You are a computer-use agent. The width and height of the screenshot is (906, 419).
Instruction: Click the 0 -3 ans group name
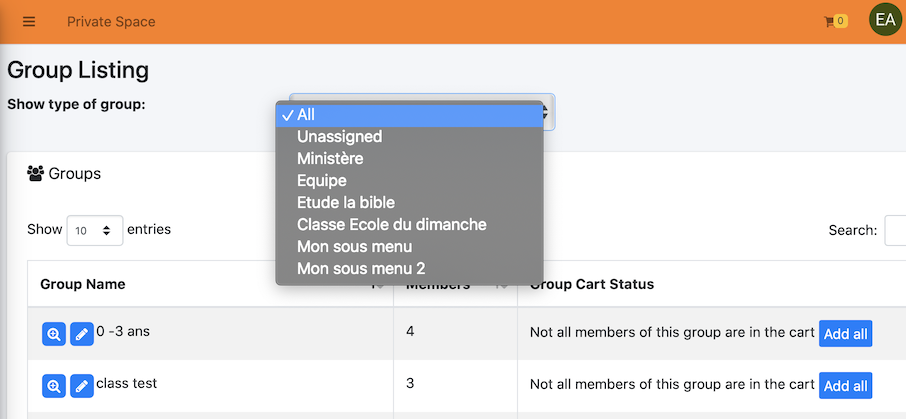(123, 332)
